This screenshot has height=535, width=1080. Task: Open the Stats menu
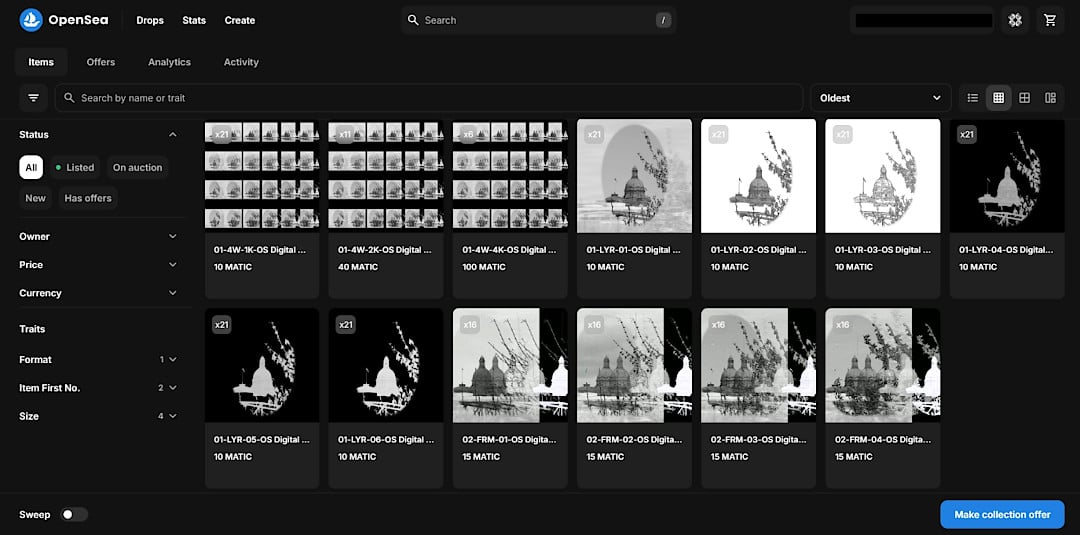194,20
